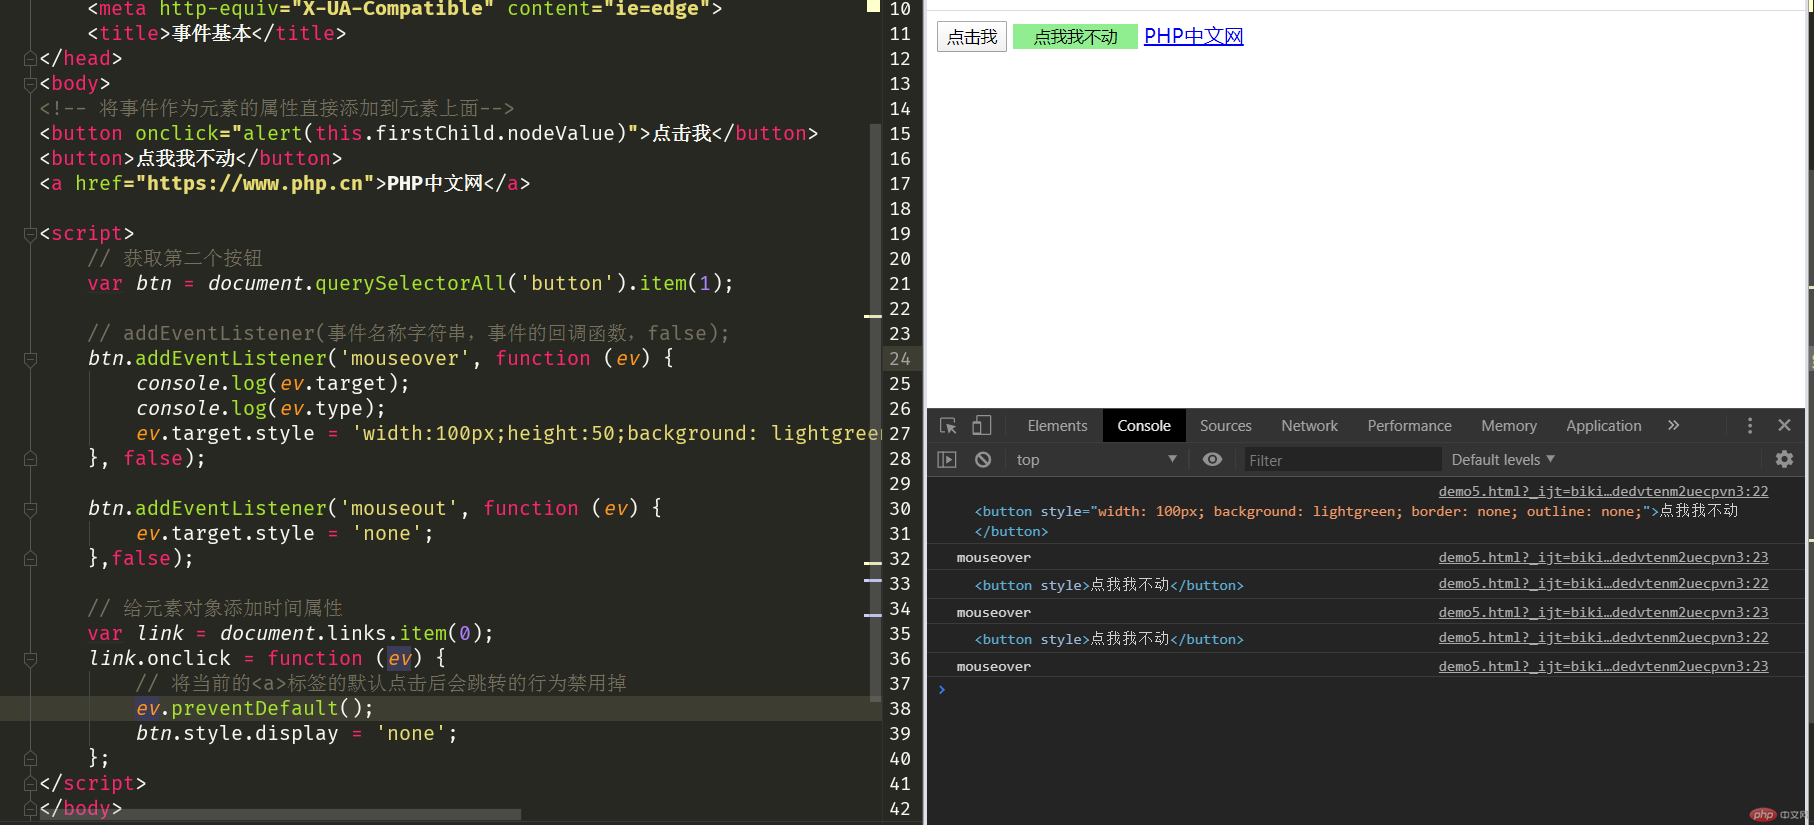Click the green 点我我不动 button
The width and height of the screenshot is (1814, 825).
pyautogui.click(x=1075, y=37)
